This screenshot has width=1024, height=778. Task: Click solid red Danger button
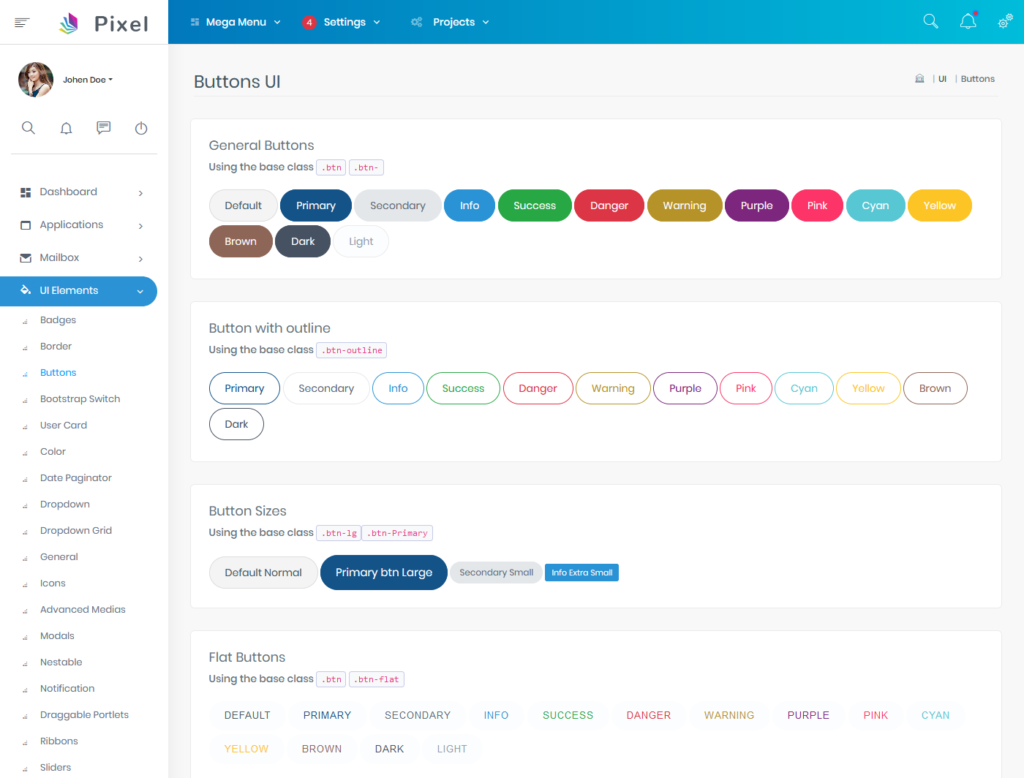pyautogui.click(x=609, y=206)
